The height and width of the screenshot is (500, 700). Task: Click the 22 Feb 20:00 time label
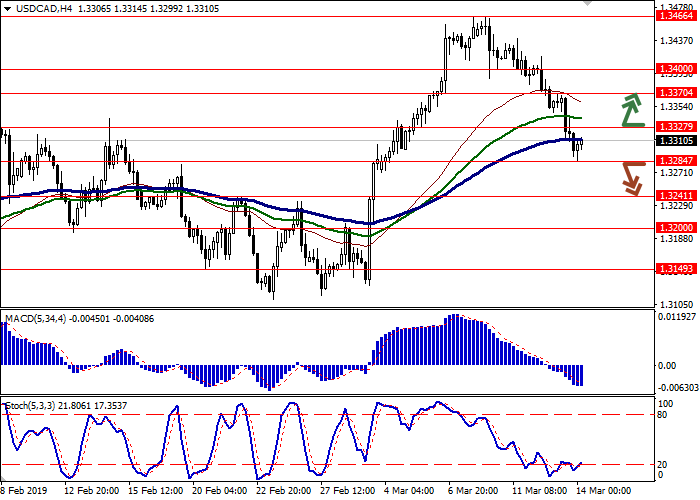click(283, 491)
